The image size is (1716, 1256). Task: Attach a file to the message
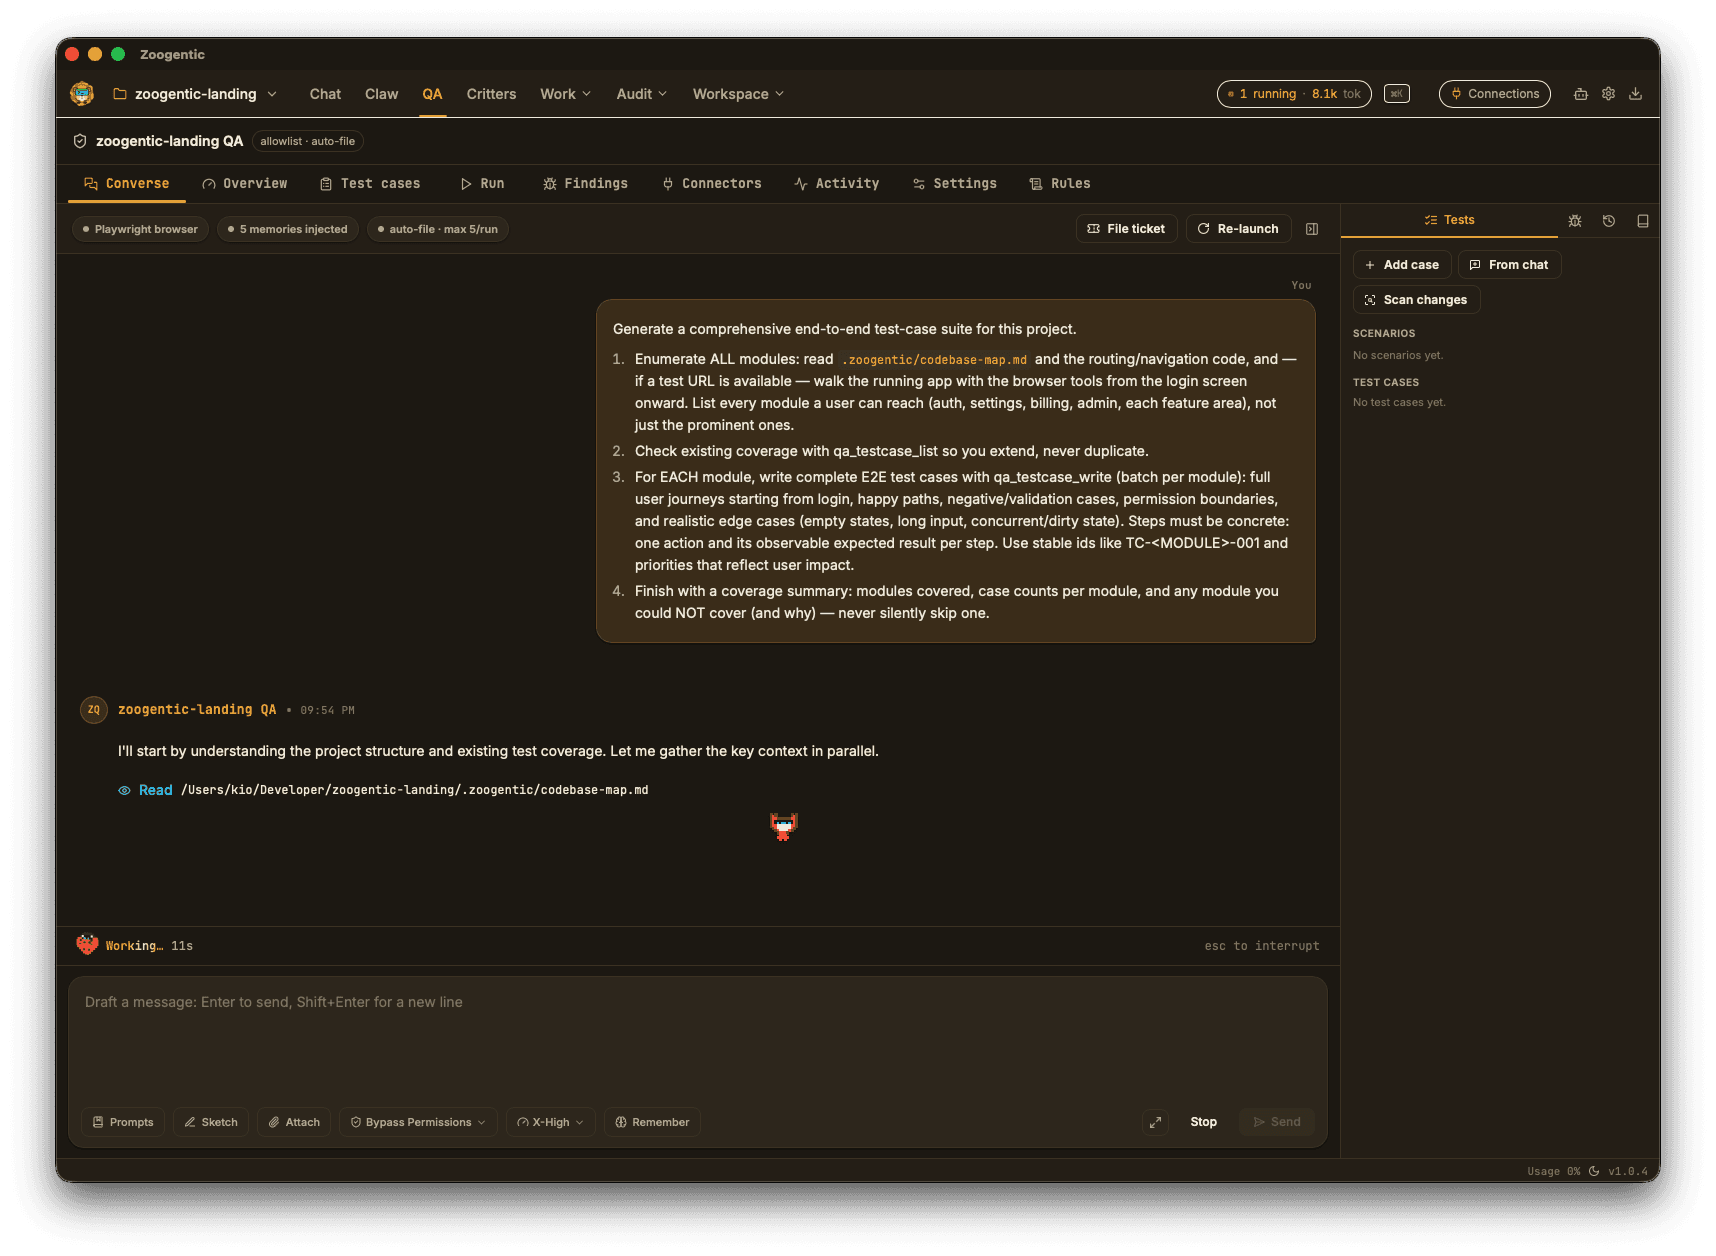click(294, 1122)
